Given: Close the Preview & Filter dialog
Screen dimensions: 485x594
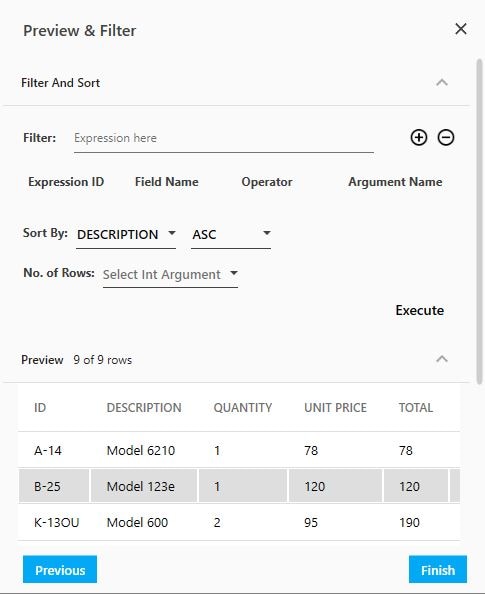Looking at the screenshot, I should pyautogui.click(x=461, y=29).
